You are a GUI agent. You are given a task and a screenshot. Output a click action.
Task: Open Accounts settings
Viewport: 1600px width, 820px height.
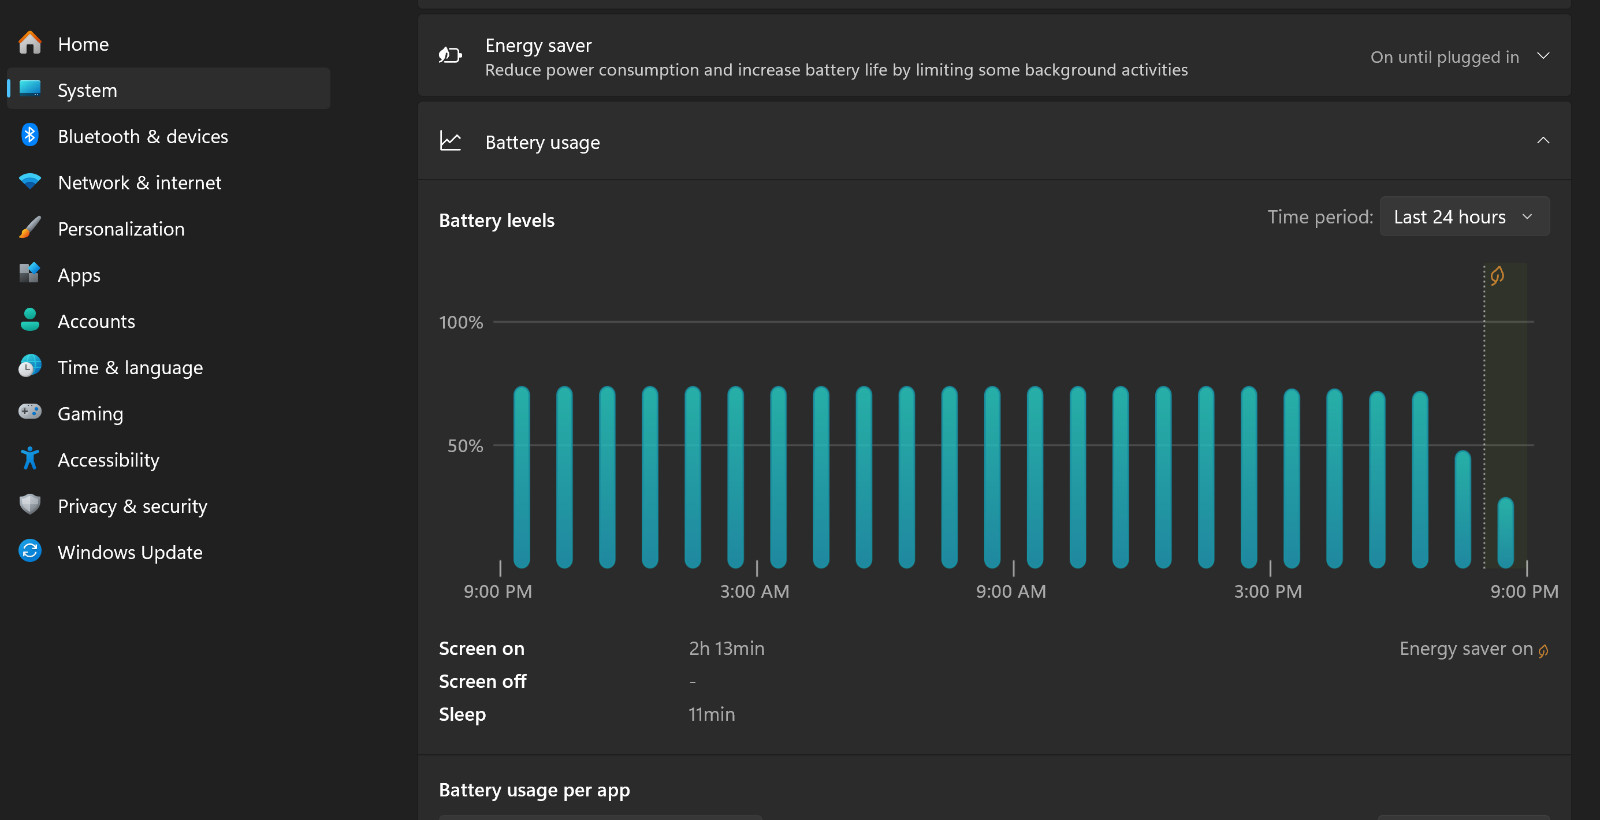coord(168,321)
